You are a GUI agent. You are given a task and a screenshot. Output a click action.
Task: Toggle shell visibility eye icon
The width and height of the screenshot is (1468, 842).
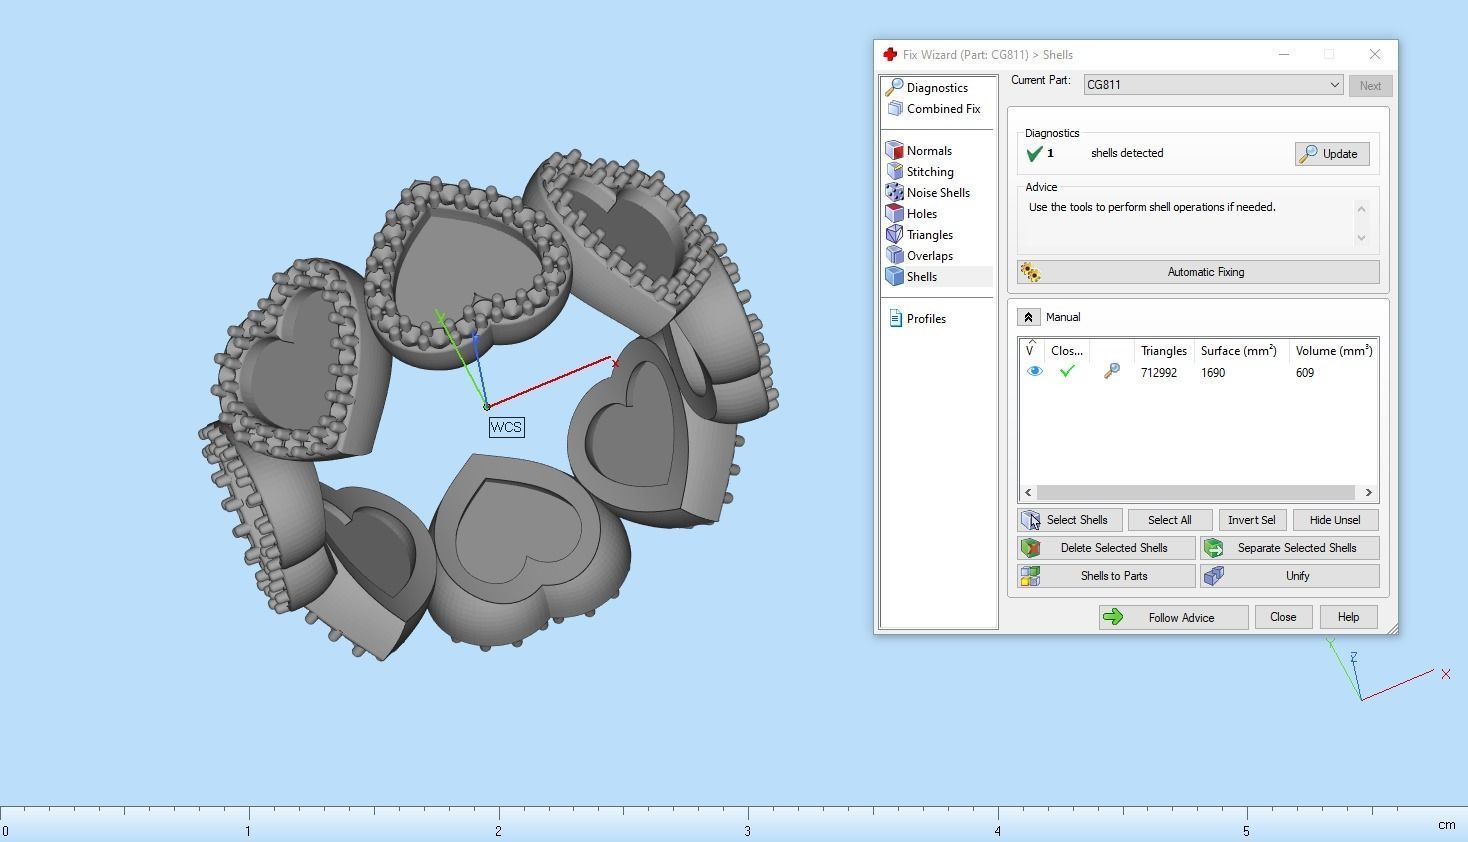(1035, 372)
